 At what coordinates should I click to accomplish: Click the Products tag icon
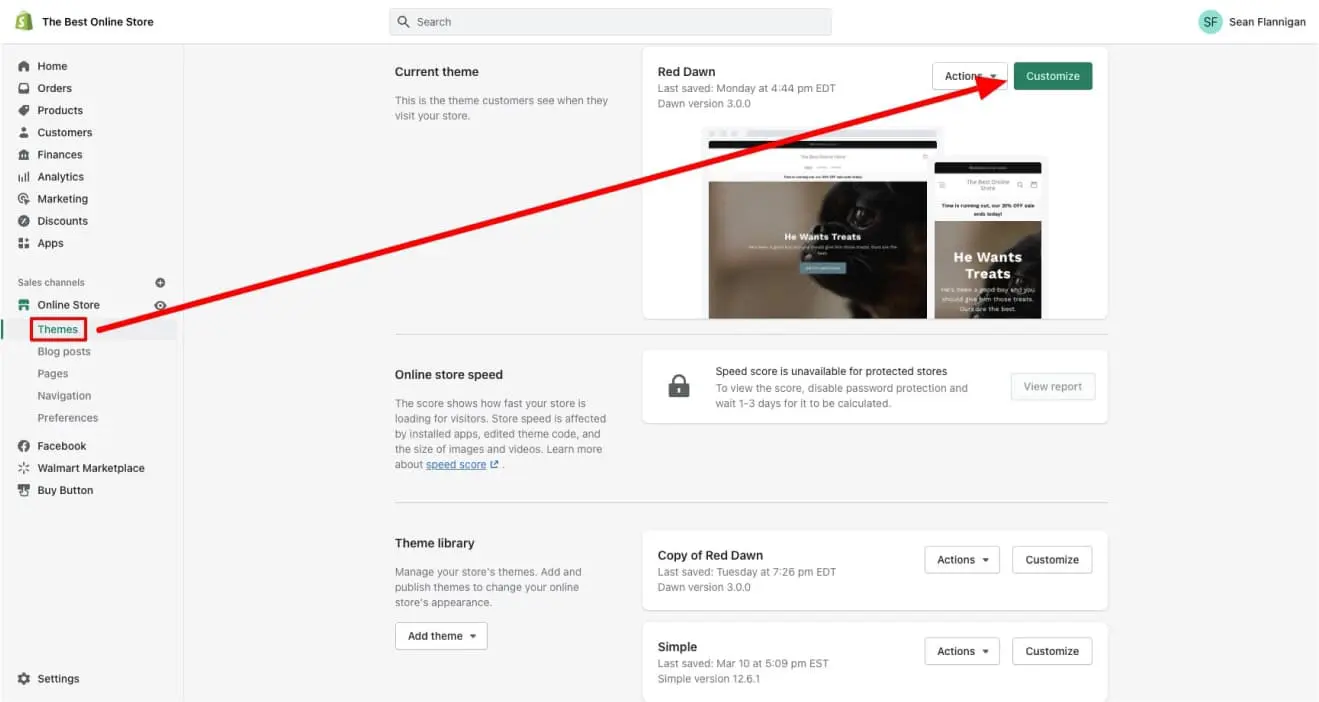24,110
